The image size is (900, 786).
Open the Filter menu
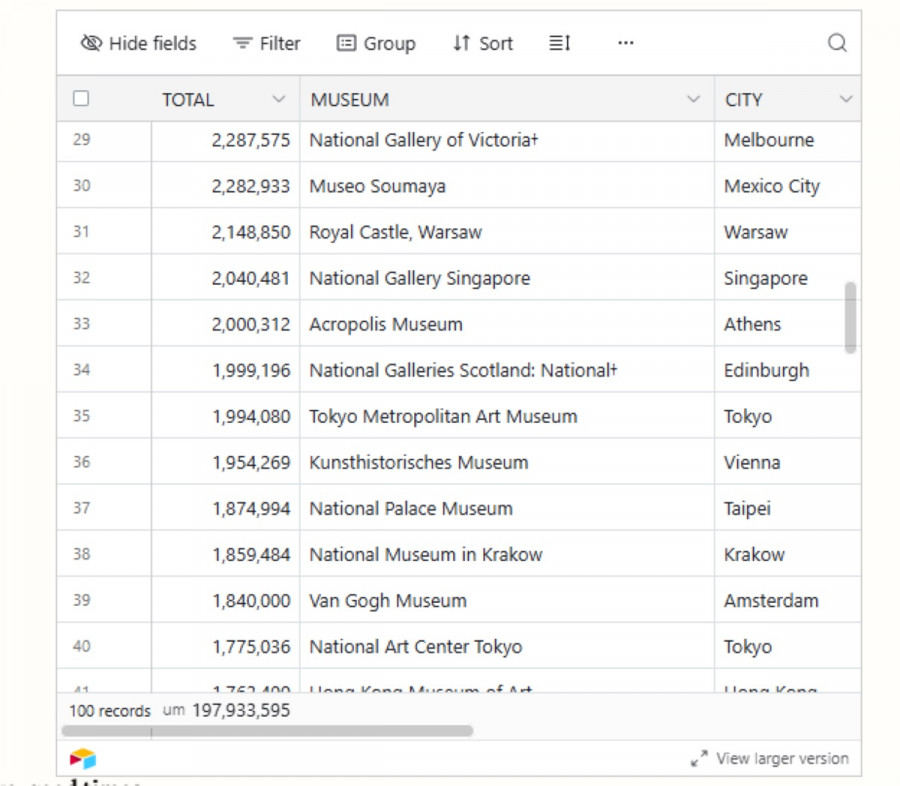(266, 43)
